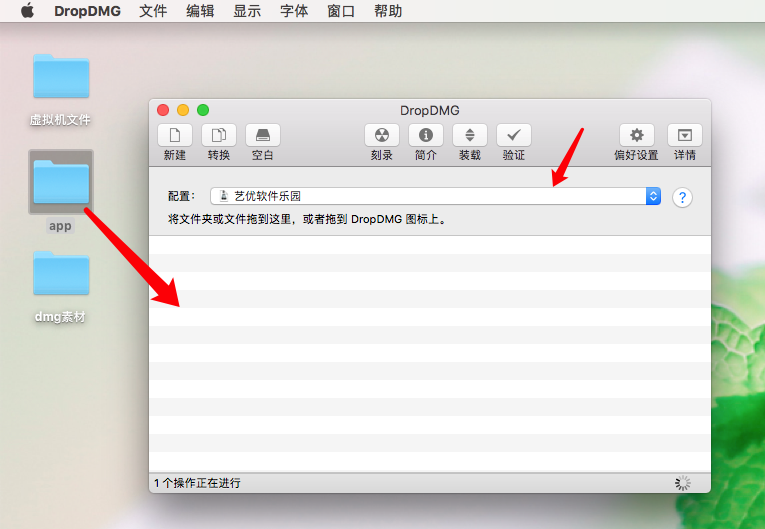Click the 刻录 (Burn) toolbar icon
This screenshot has height=529, width=765.
point(382,135)
